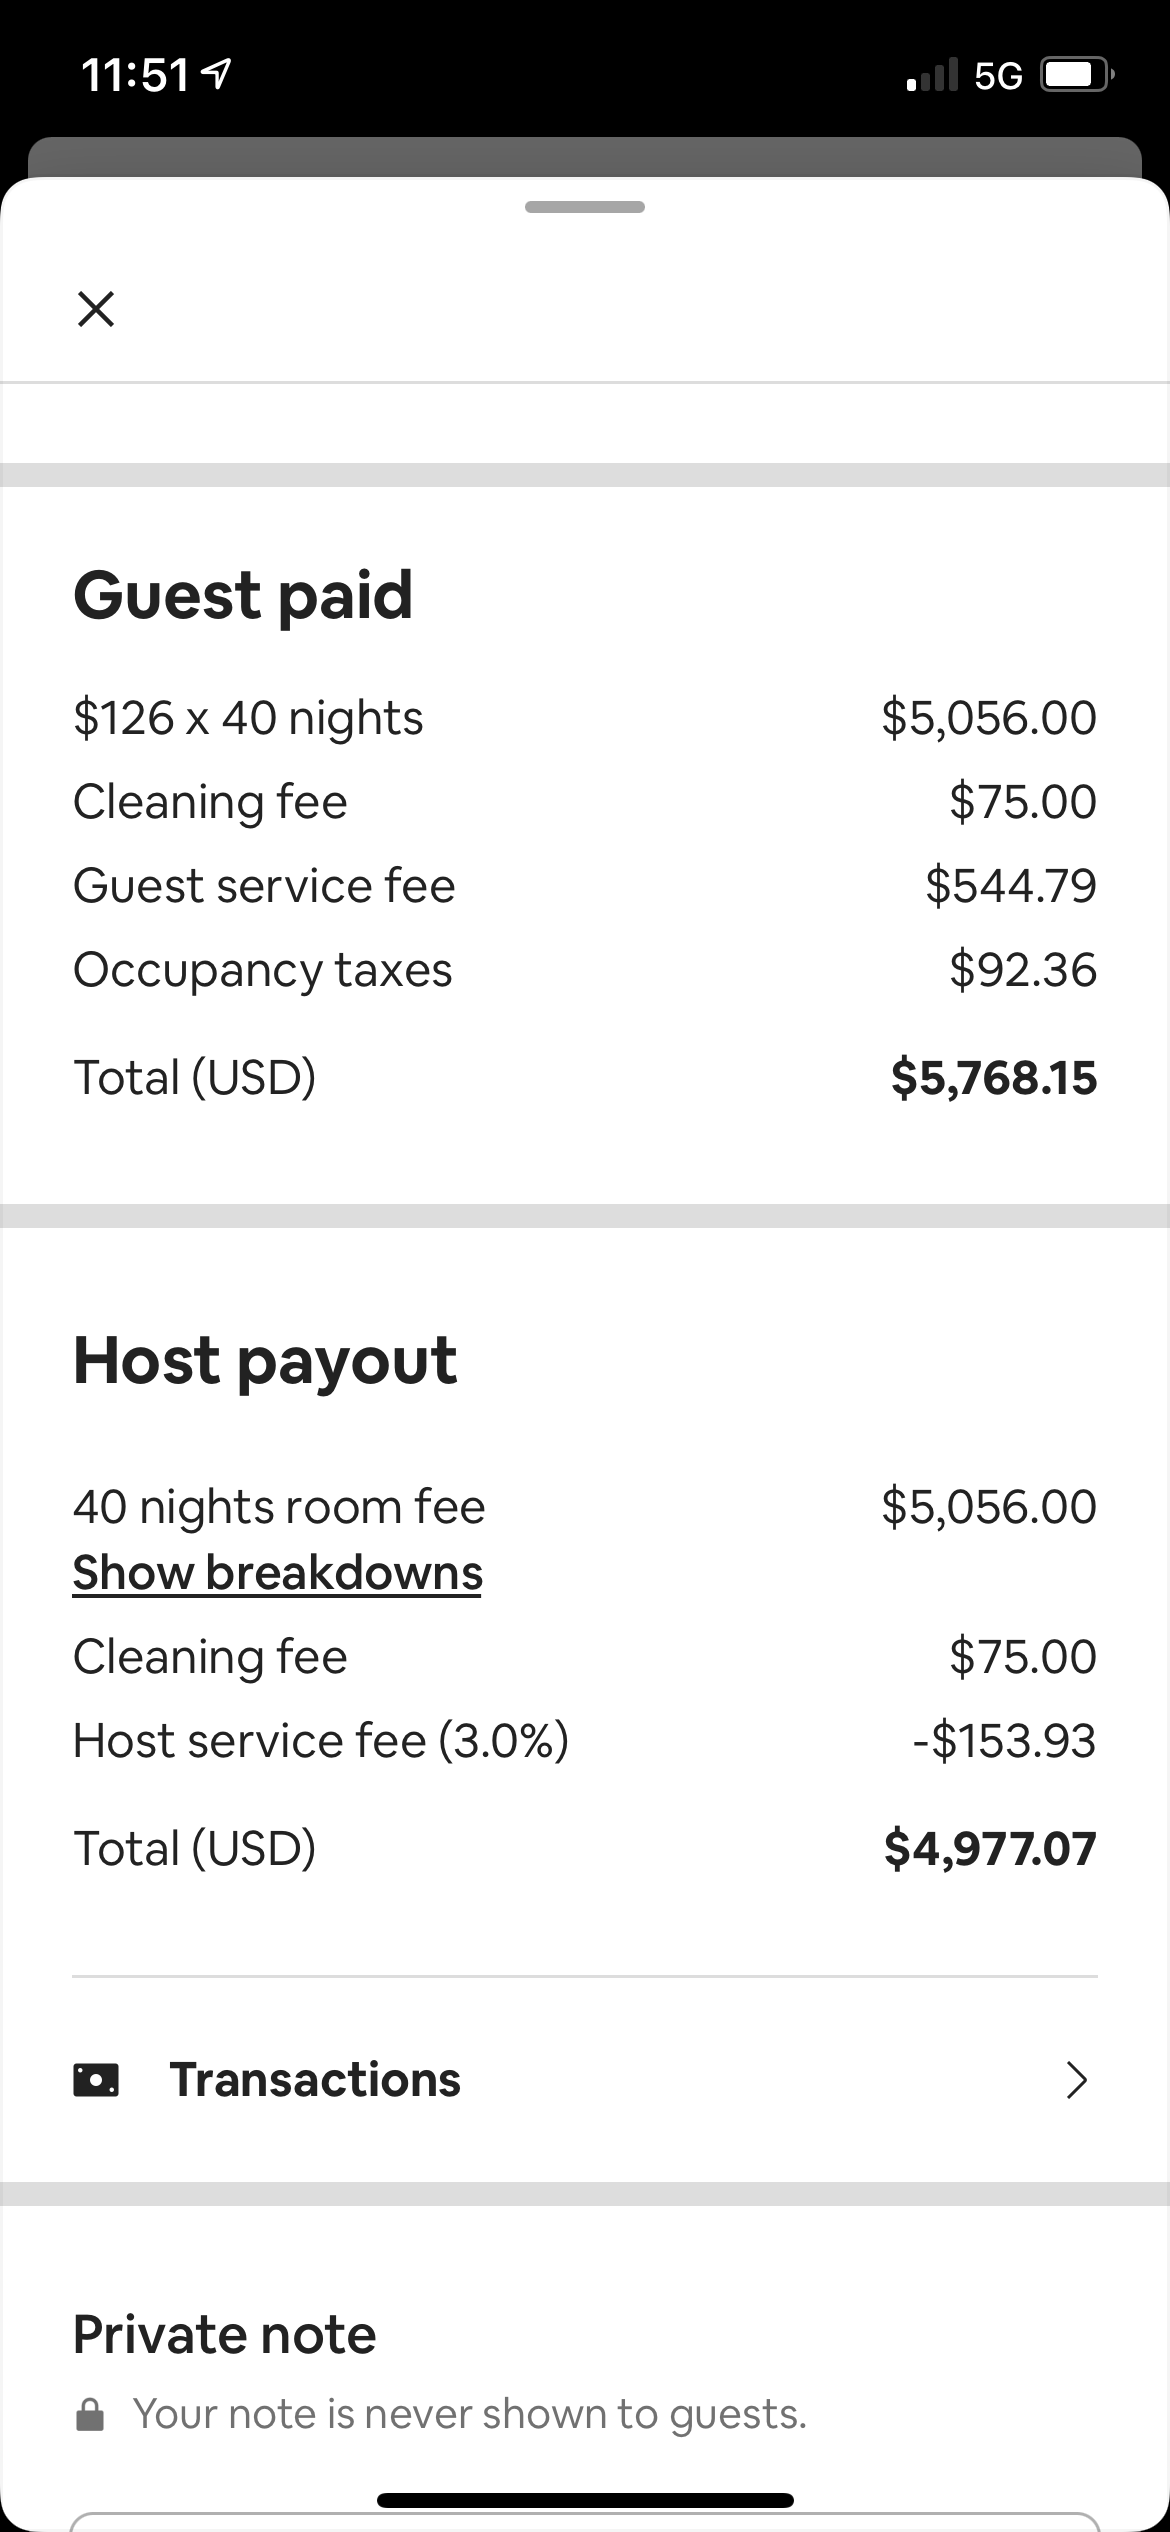
Task: Close the reservation details sheet with X
Action: 96,309
